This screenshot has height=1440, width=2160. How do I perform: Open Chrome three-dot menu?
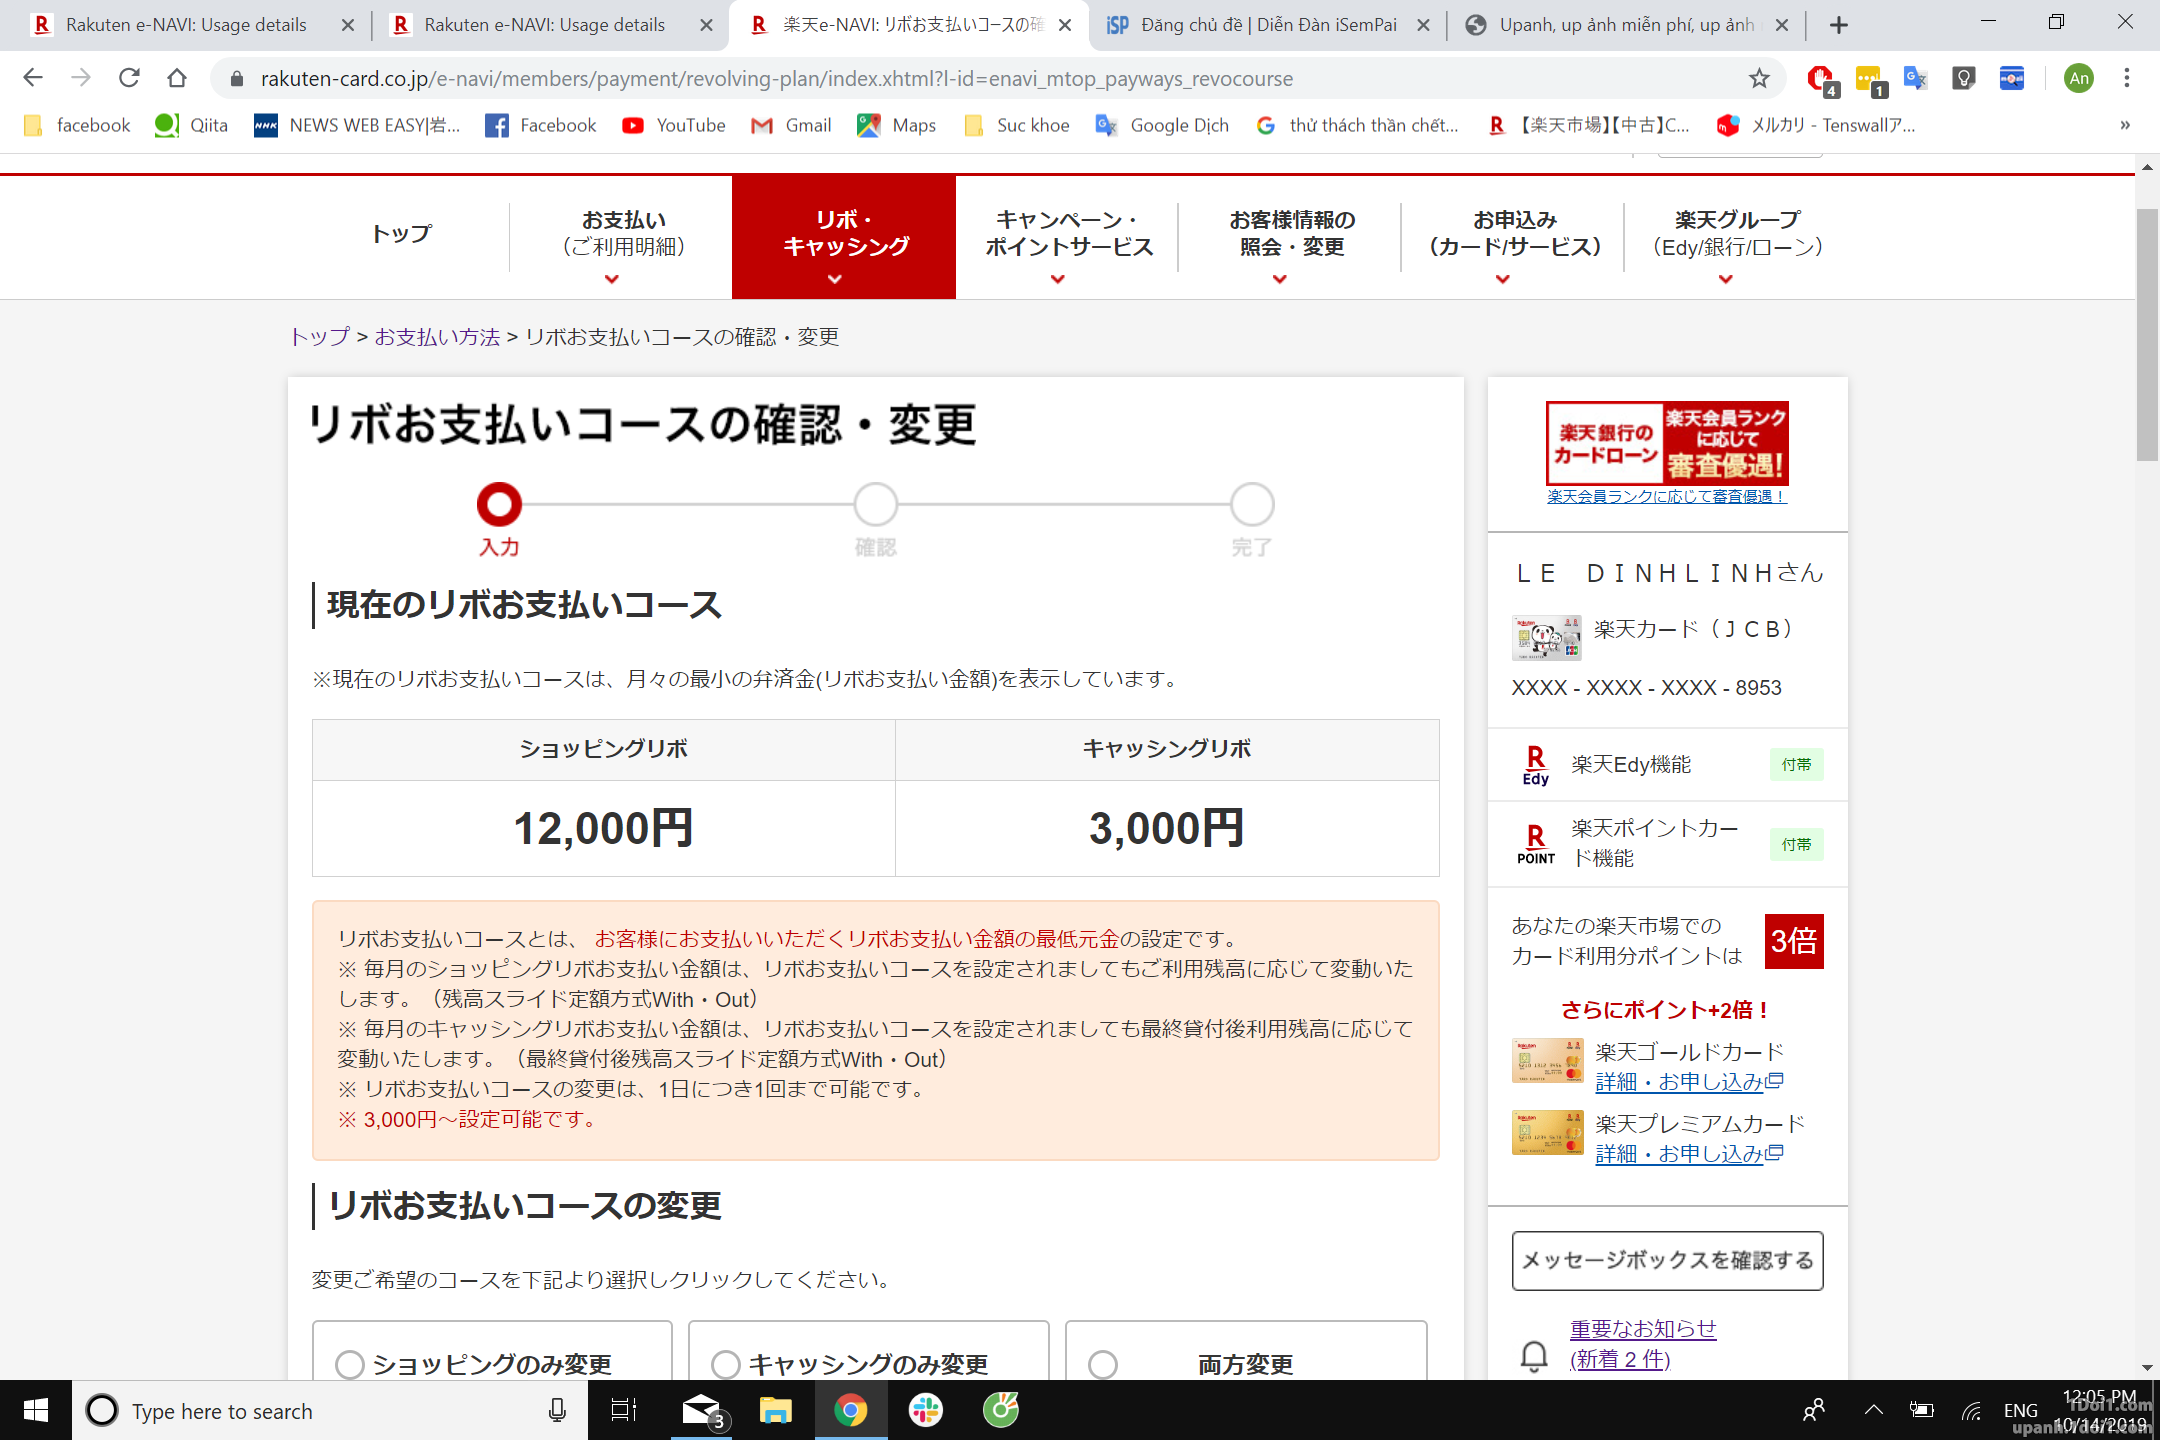click(2126, 78)
